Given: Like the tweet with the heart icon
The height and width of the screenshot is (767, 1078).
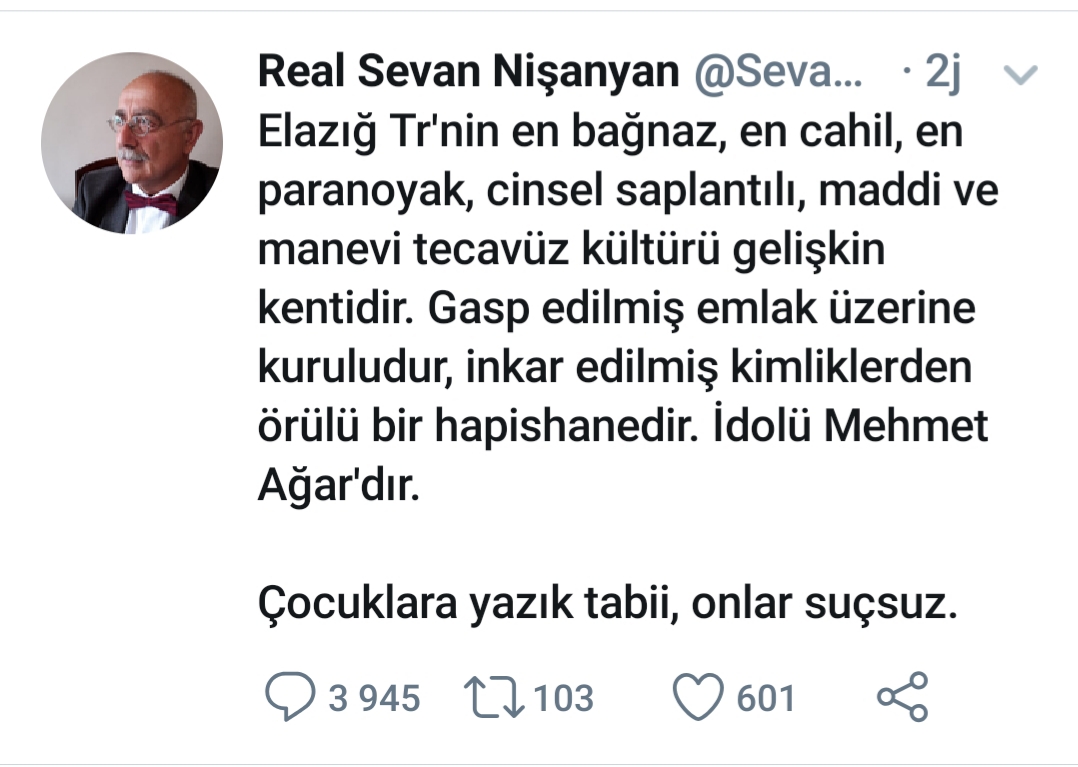Looking at the screenshot, I should [697, 698].
